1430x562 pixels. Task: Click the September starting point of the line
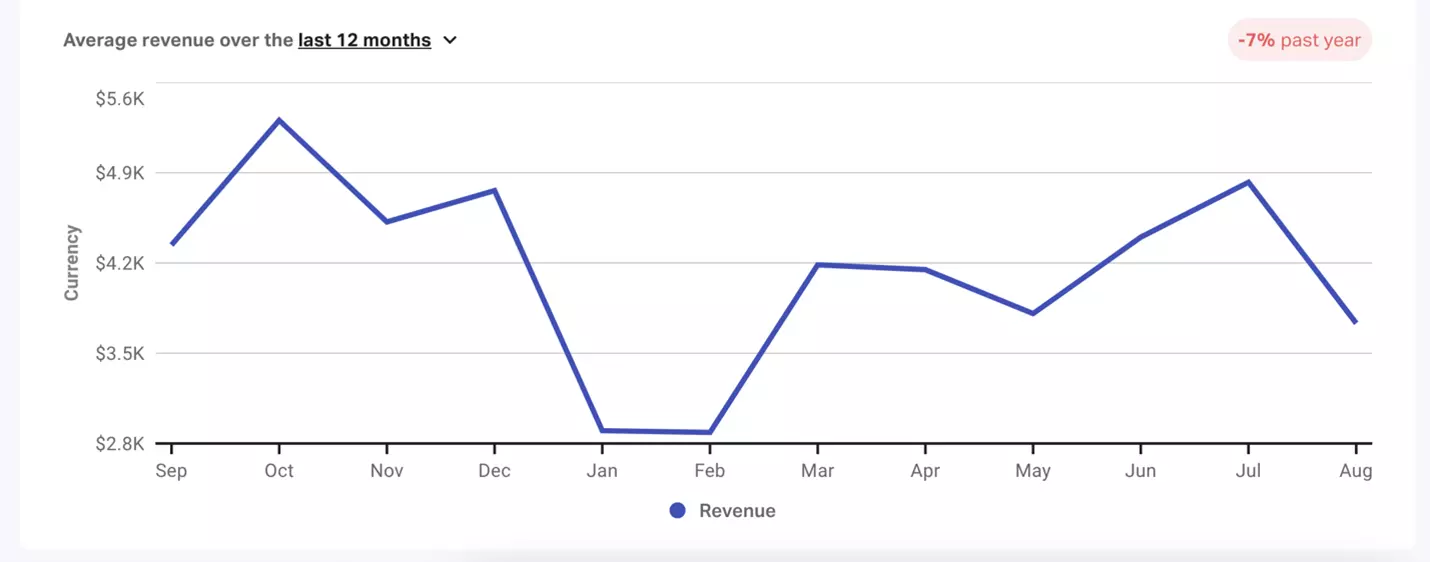click(172, 244)
